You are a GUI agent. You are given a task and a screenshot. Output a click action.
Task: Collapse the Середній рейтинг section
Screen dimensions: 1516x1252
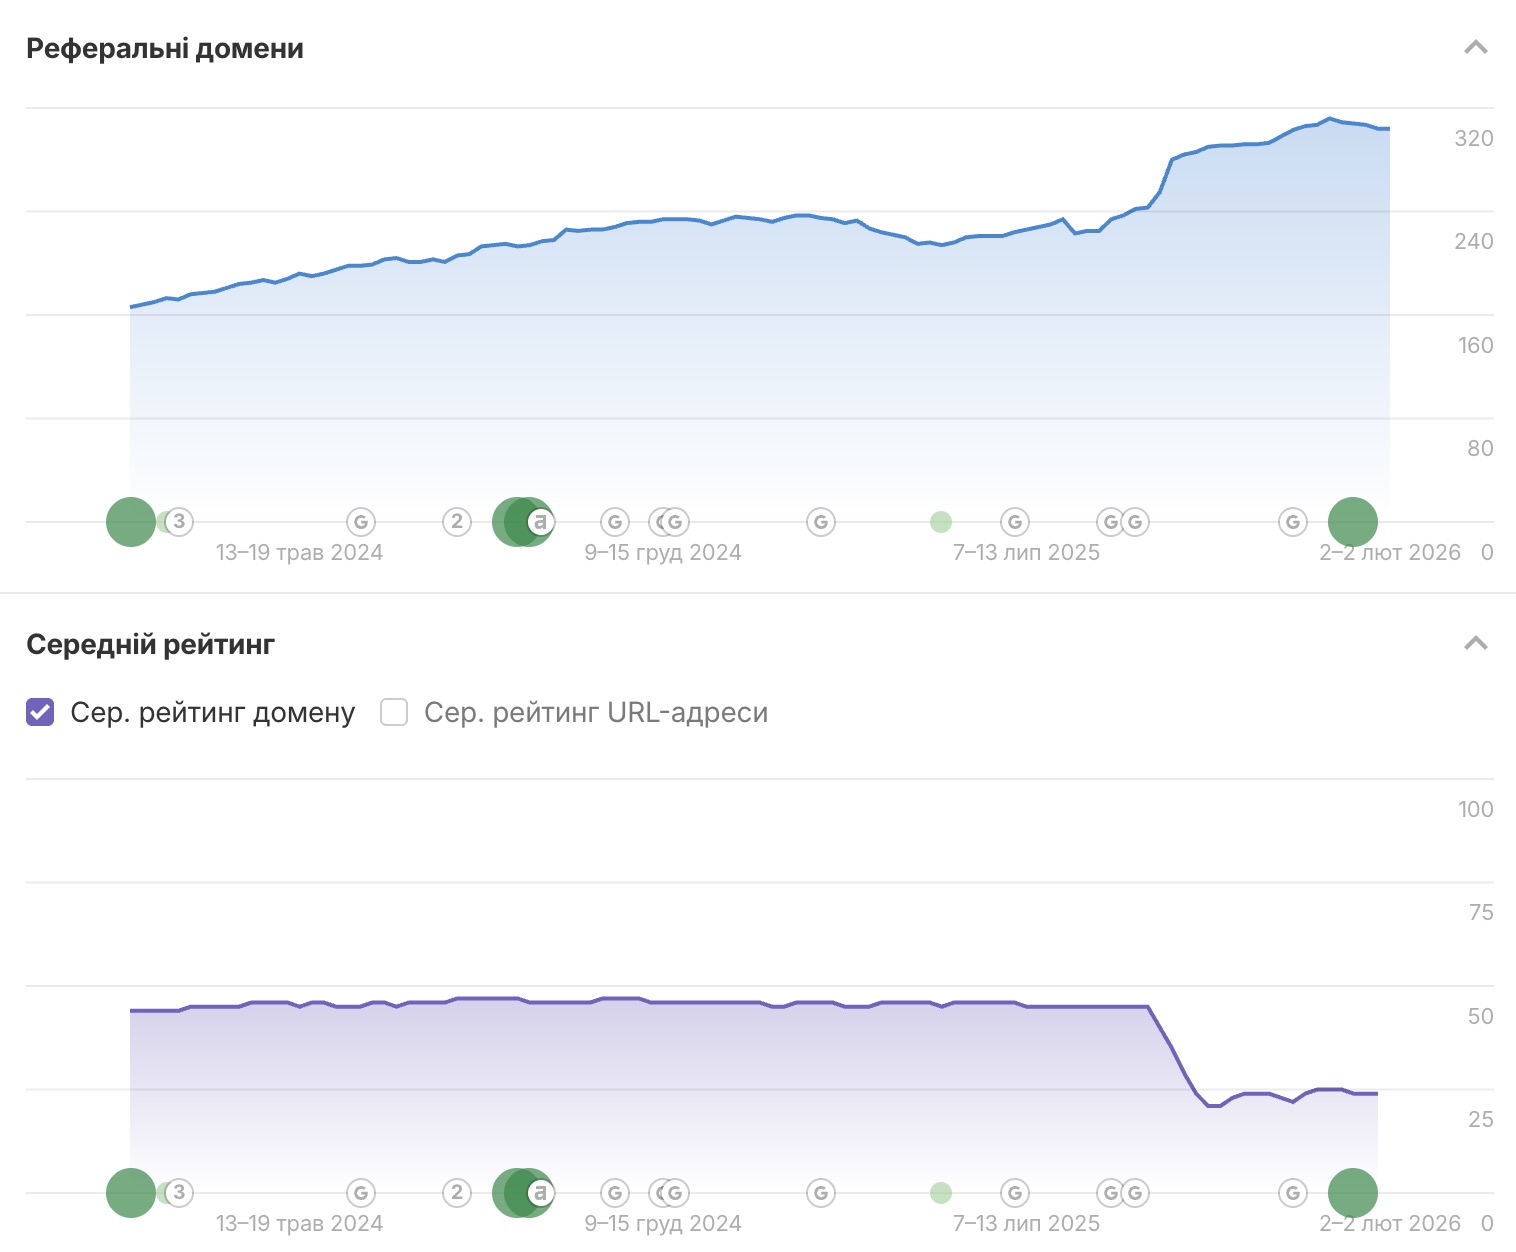click(1475, 643)
